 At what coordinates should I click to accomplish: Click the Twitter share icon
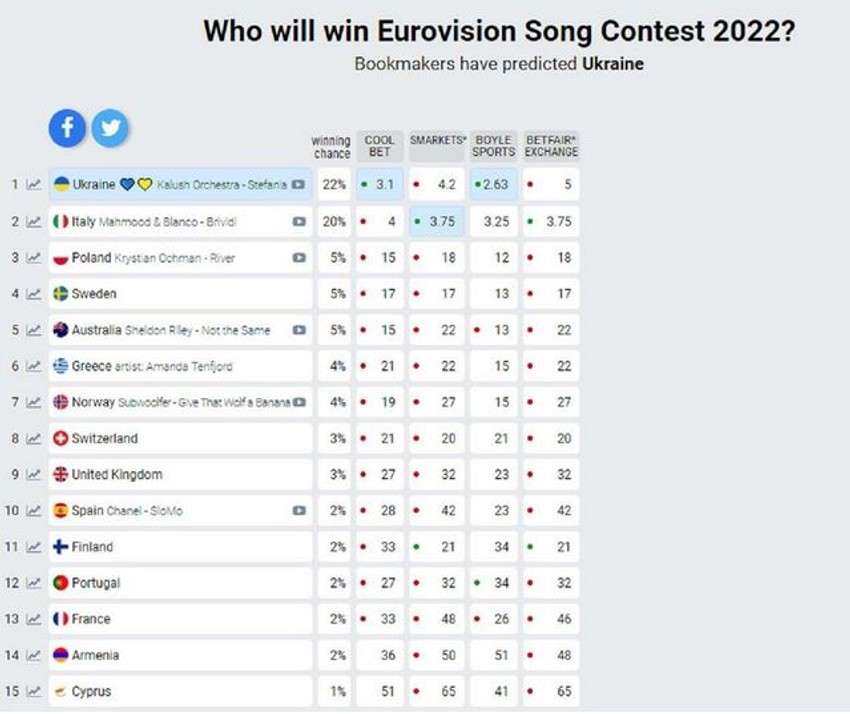point(110,128)
